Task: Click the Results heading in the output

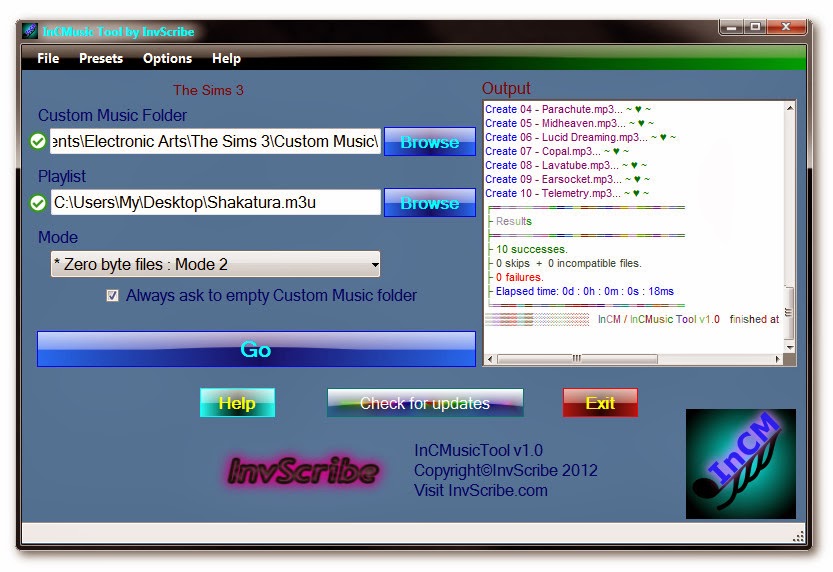Action: point(513,221)
